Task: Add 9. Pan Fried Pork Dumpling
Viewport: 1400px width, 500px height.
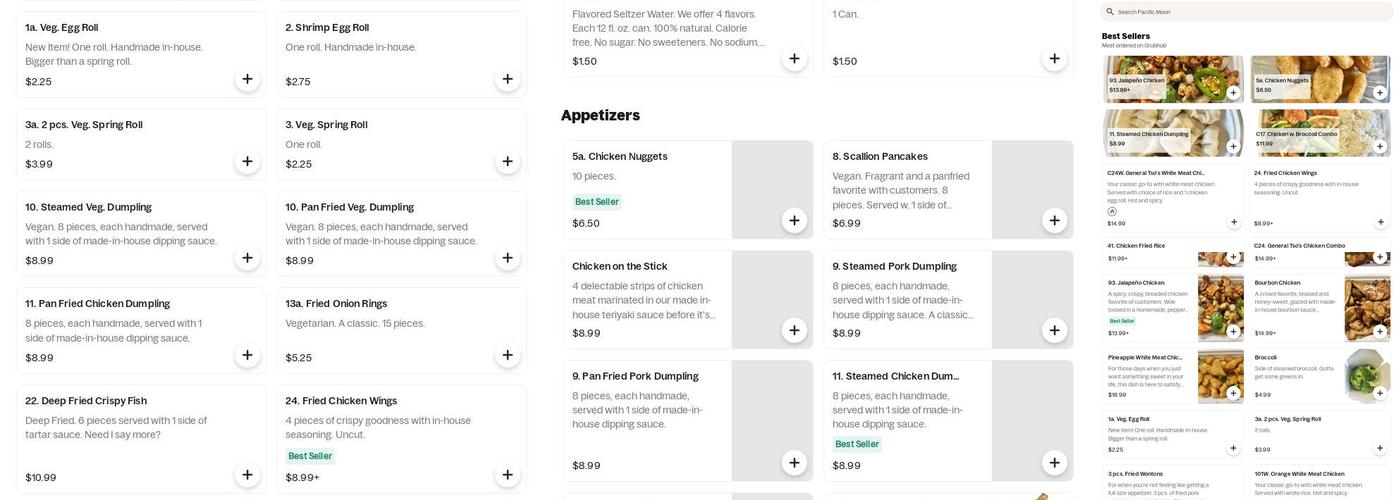Action: click(x=794, y=462)
